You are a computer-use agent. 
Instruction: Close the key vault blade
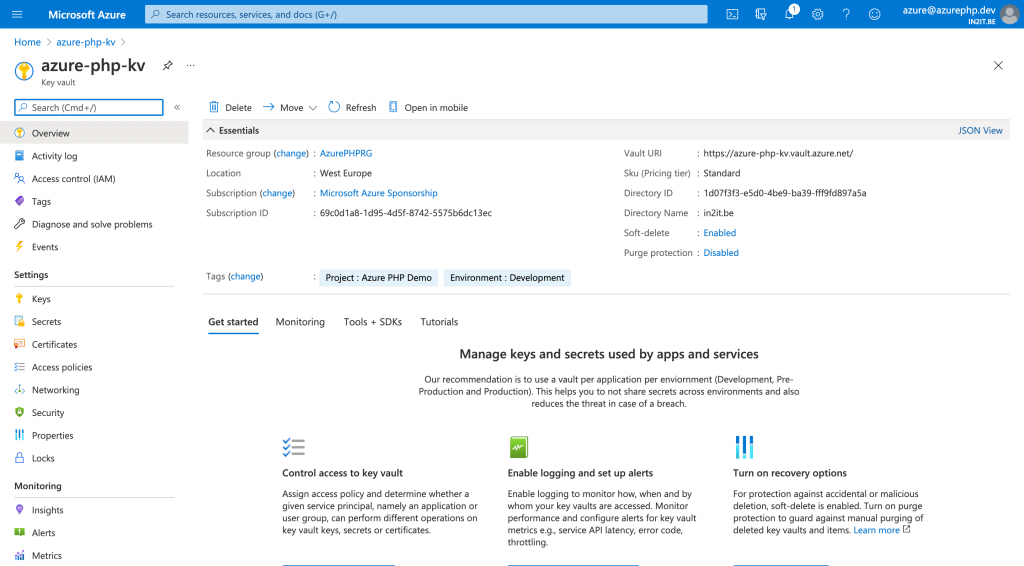[998, 65]
